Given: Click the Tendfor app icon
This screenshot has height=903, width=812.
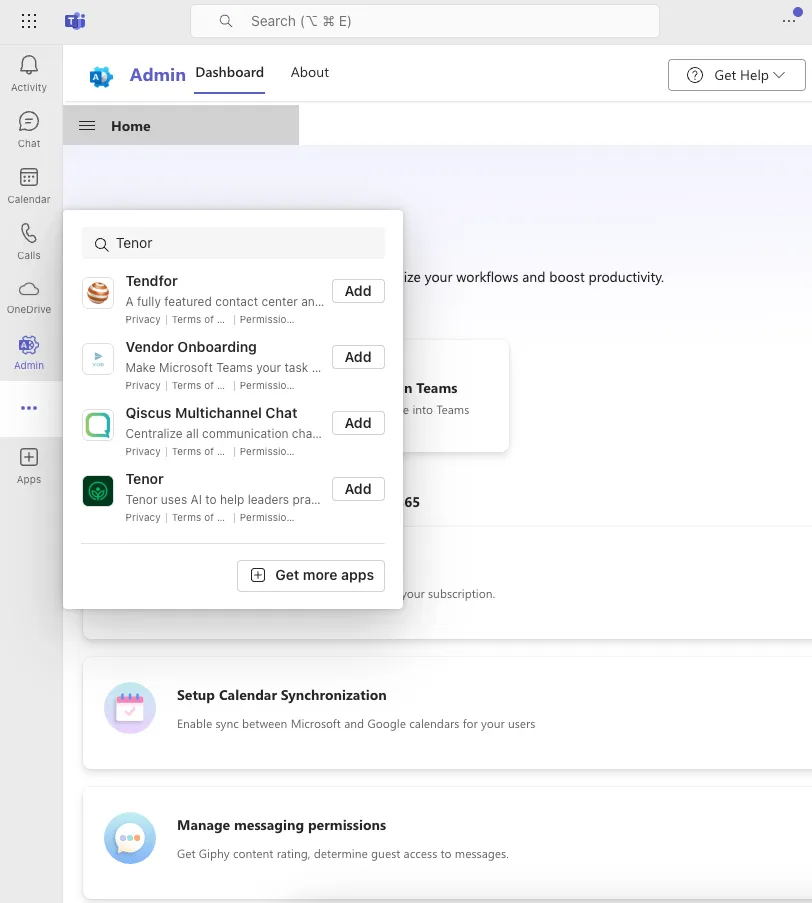Looking at the screenshot, I should (x=98, y=293).
